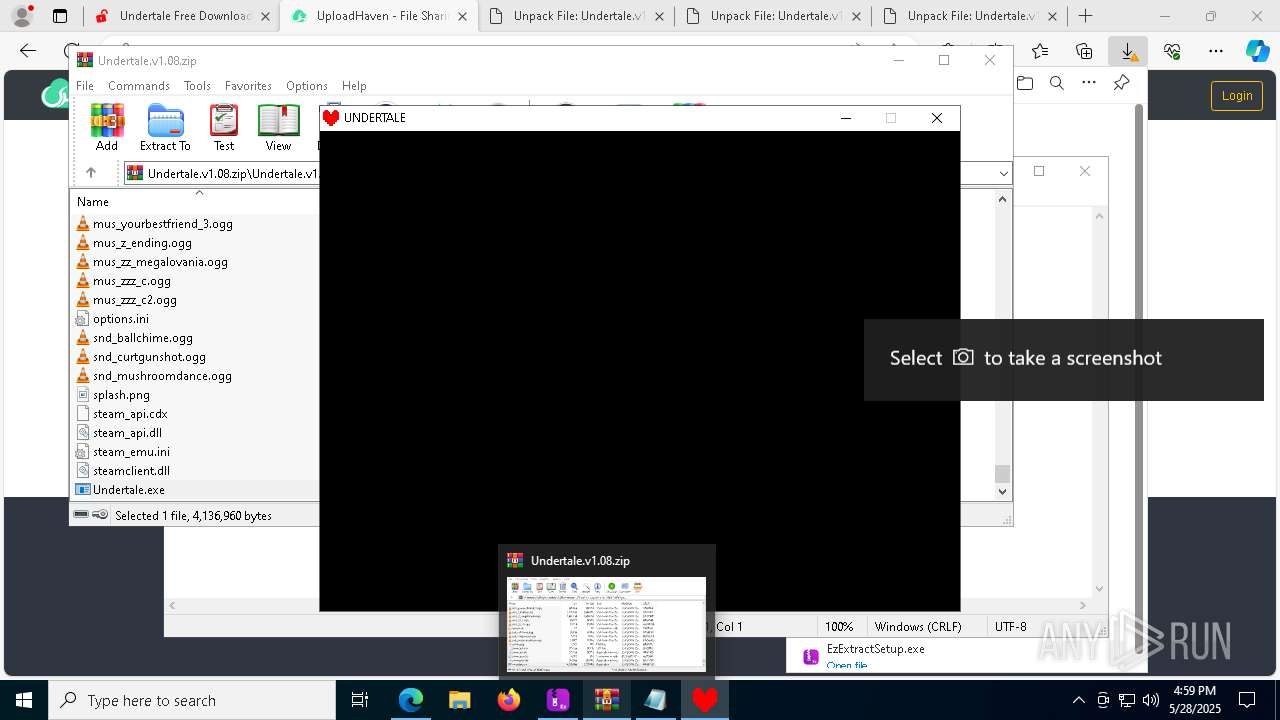The height and width of the screenshot is (720, 1280).
Task: Open the Tools menu
Action: pos(197,86)
